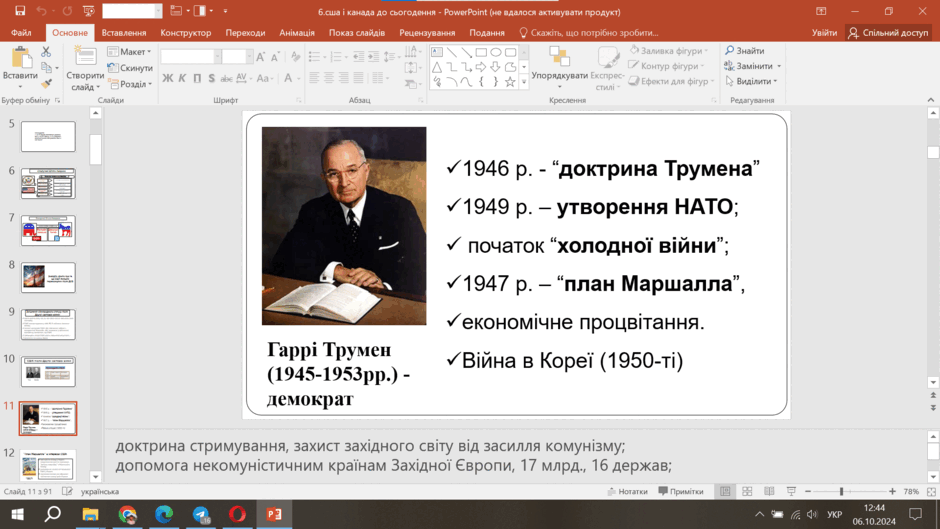Screen dimensions: 940x529
Task: Expand the shapes gallery More arrow
Action: coord(524,83)
